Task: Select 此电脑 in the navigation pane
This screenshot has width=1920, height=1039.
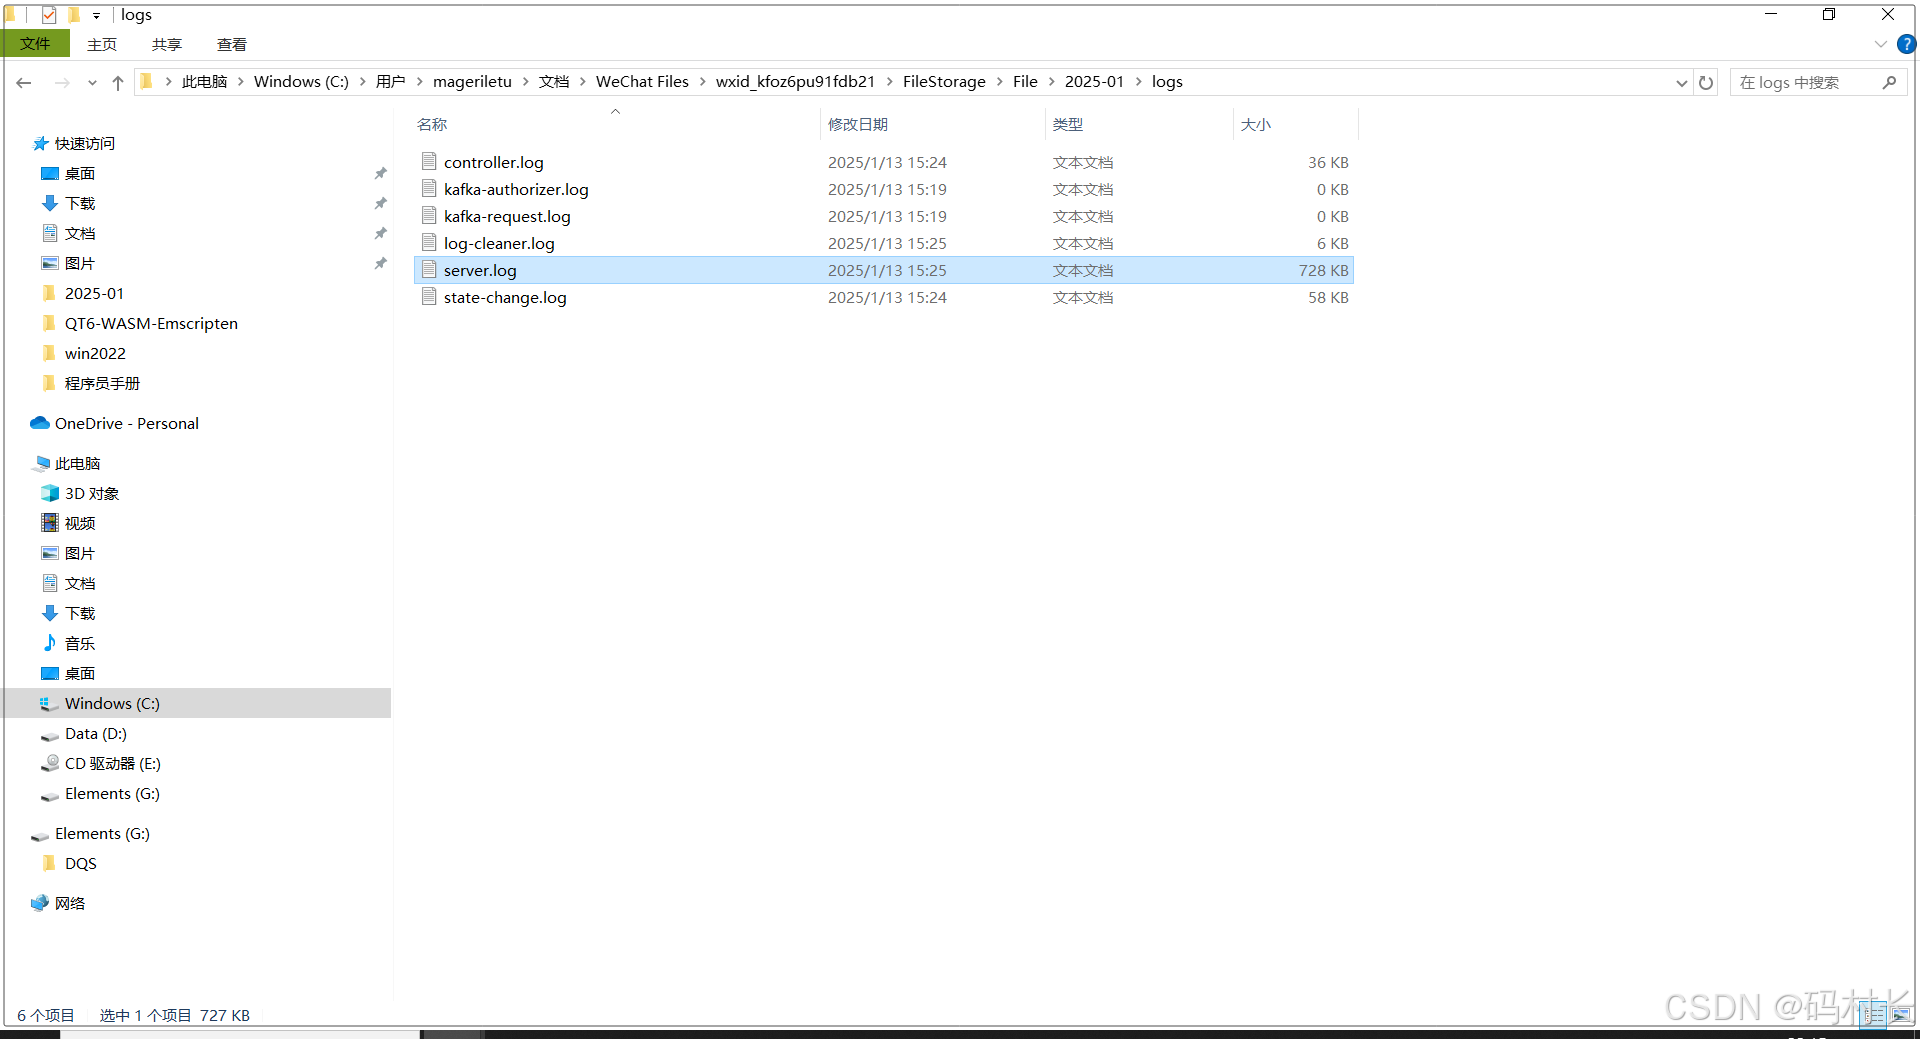Action: [x=77, y=463]
